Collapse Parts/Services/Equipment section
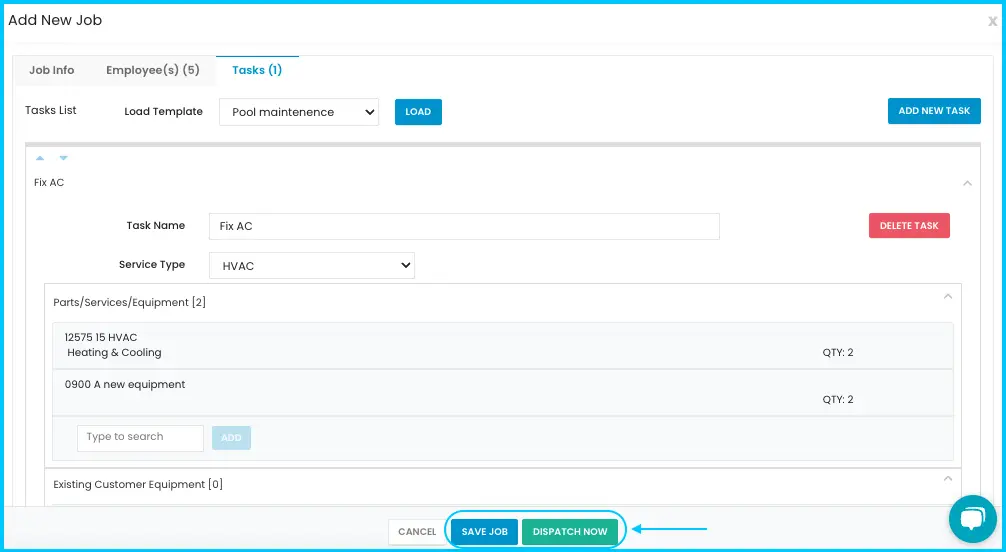 [948, 297]
